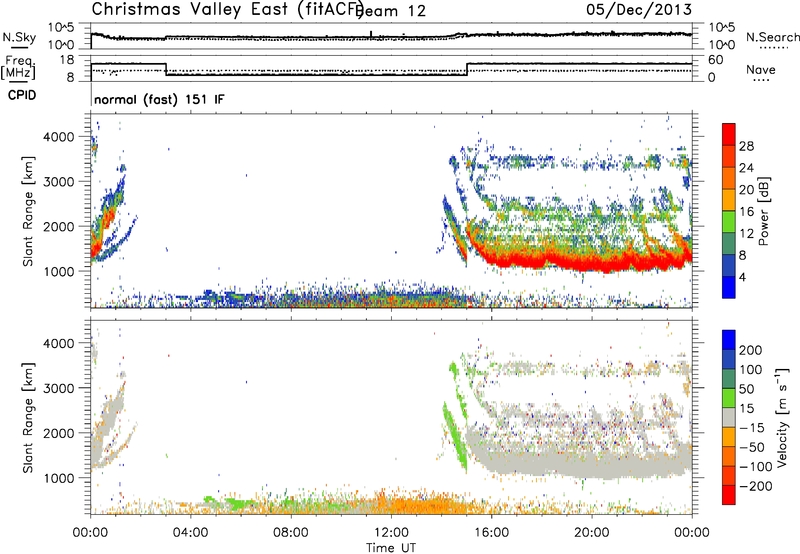The width and height of the screenshot is (800, 554).
Task: Click the '-200' value on Velocity color bar
Action: [x=756, y=486]
